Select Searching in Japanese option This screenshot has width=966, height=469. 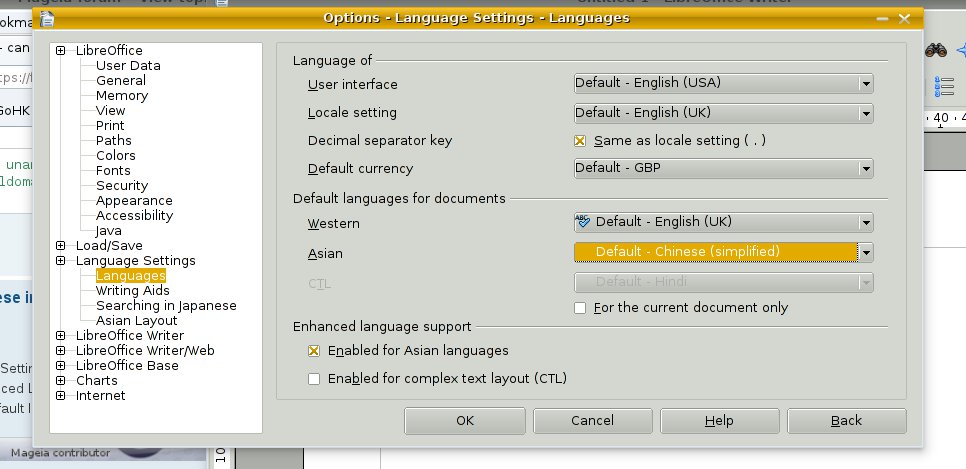pyautogui.click(x=166, y=306)
